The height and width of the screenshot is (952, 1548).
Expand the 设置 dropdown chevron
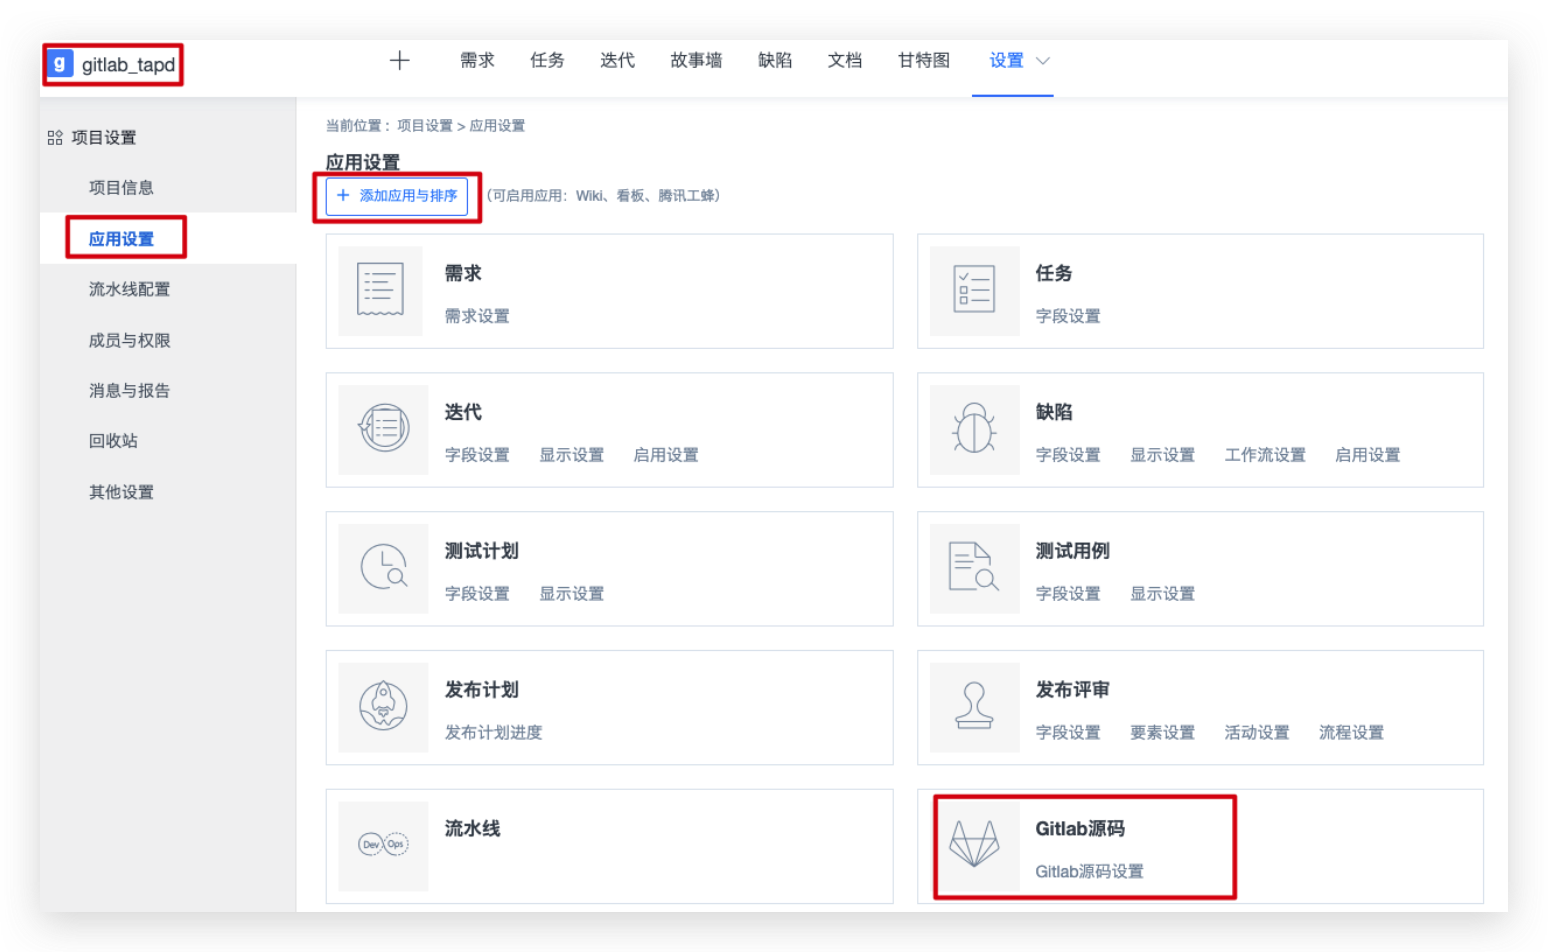click(1043, 61)
